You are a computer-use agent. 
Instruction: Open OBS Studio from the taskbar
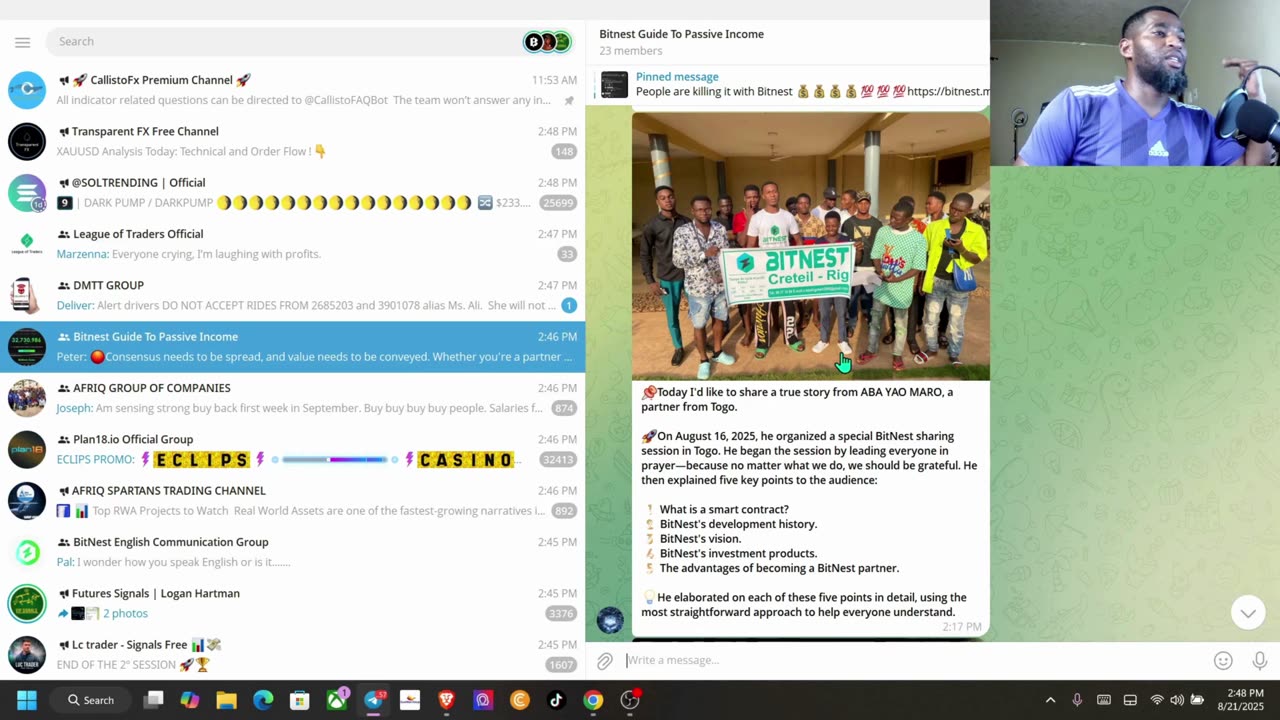click(630, 699)
